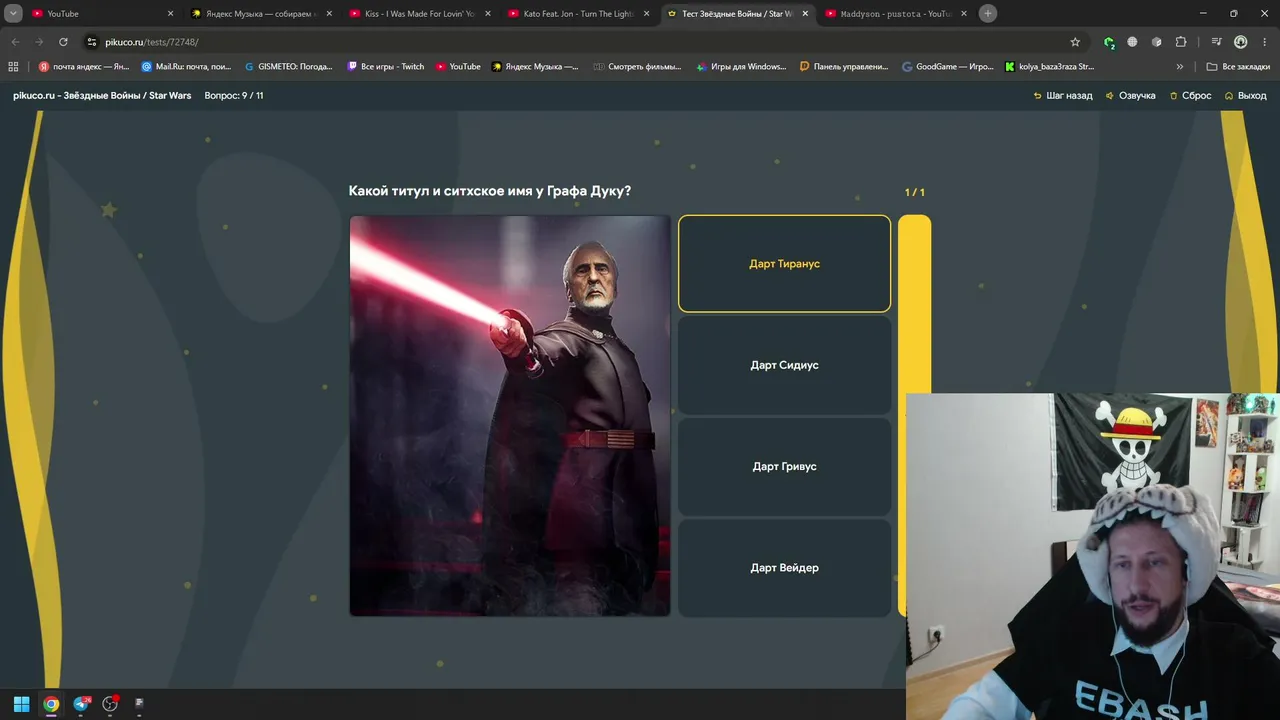The width and height of the screenshot is (1280, 720).
Task: Open the Mail.Ru bookmark
Action: point(186,67)
